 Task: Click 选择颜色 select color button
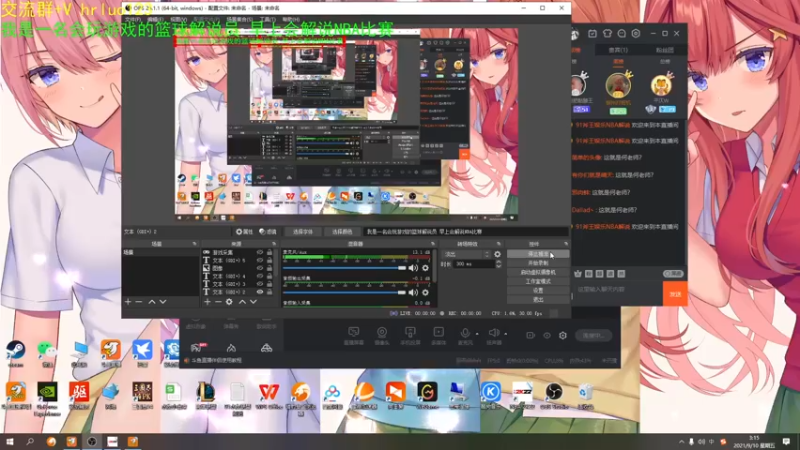click(342, 232)
